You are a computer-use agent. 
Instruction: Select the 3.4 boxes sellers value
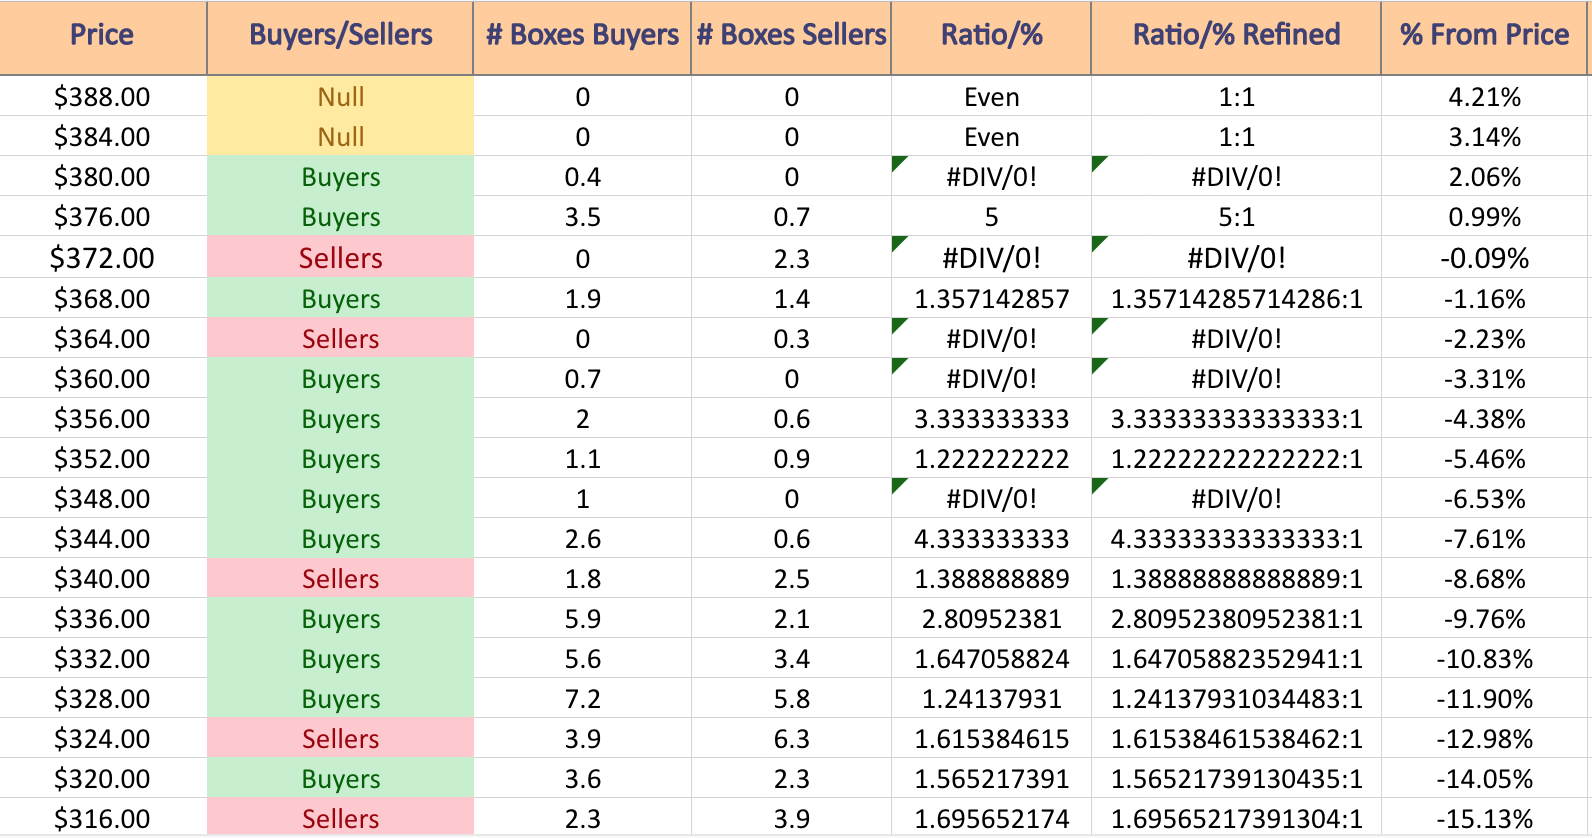[791, 659]
